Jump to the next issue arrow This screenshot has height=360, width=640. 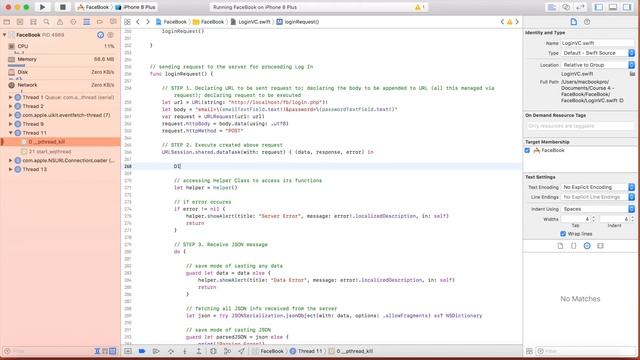517,22
